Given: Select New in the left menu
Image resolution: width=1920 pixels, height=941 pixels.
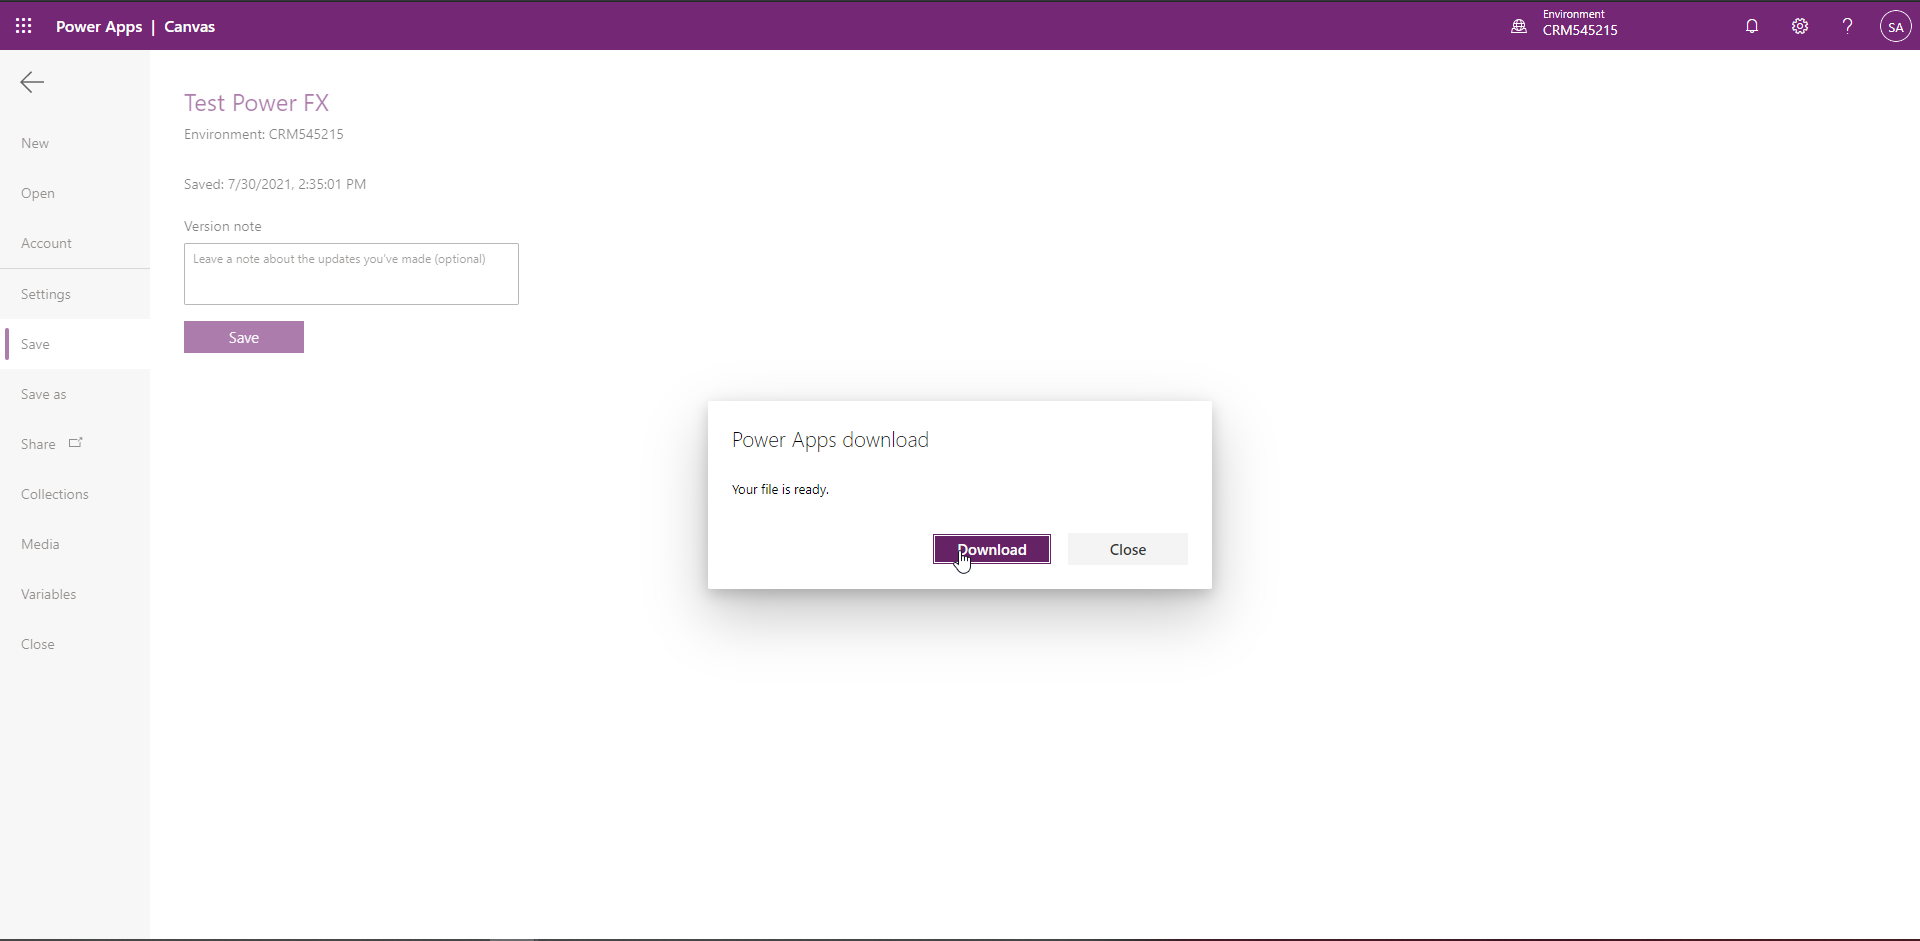Looking at the screenshot, I should [x=75, y=143].
